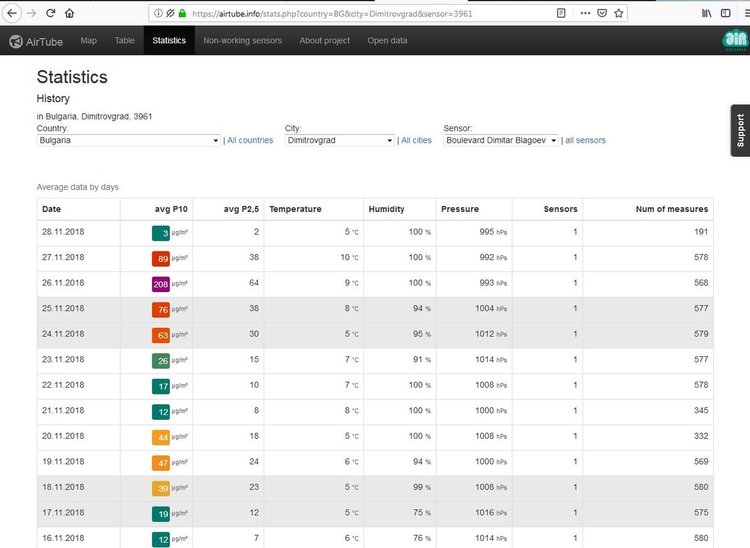The width and height of the screenshot is (750, 548).
Task: Click the green padlock security icon
Action: [x=182, y=13]
